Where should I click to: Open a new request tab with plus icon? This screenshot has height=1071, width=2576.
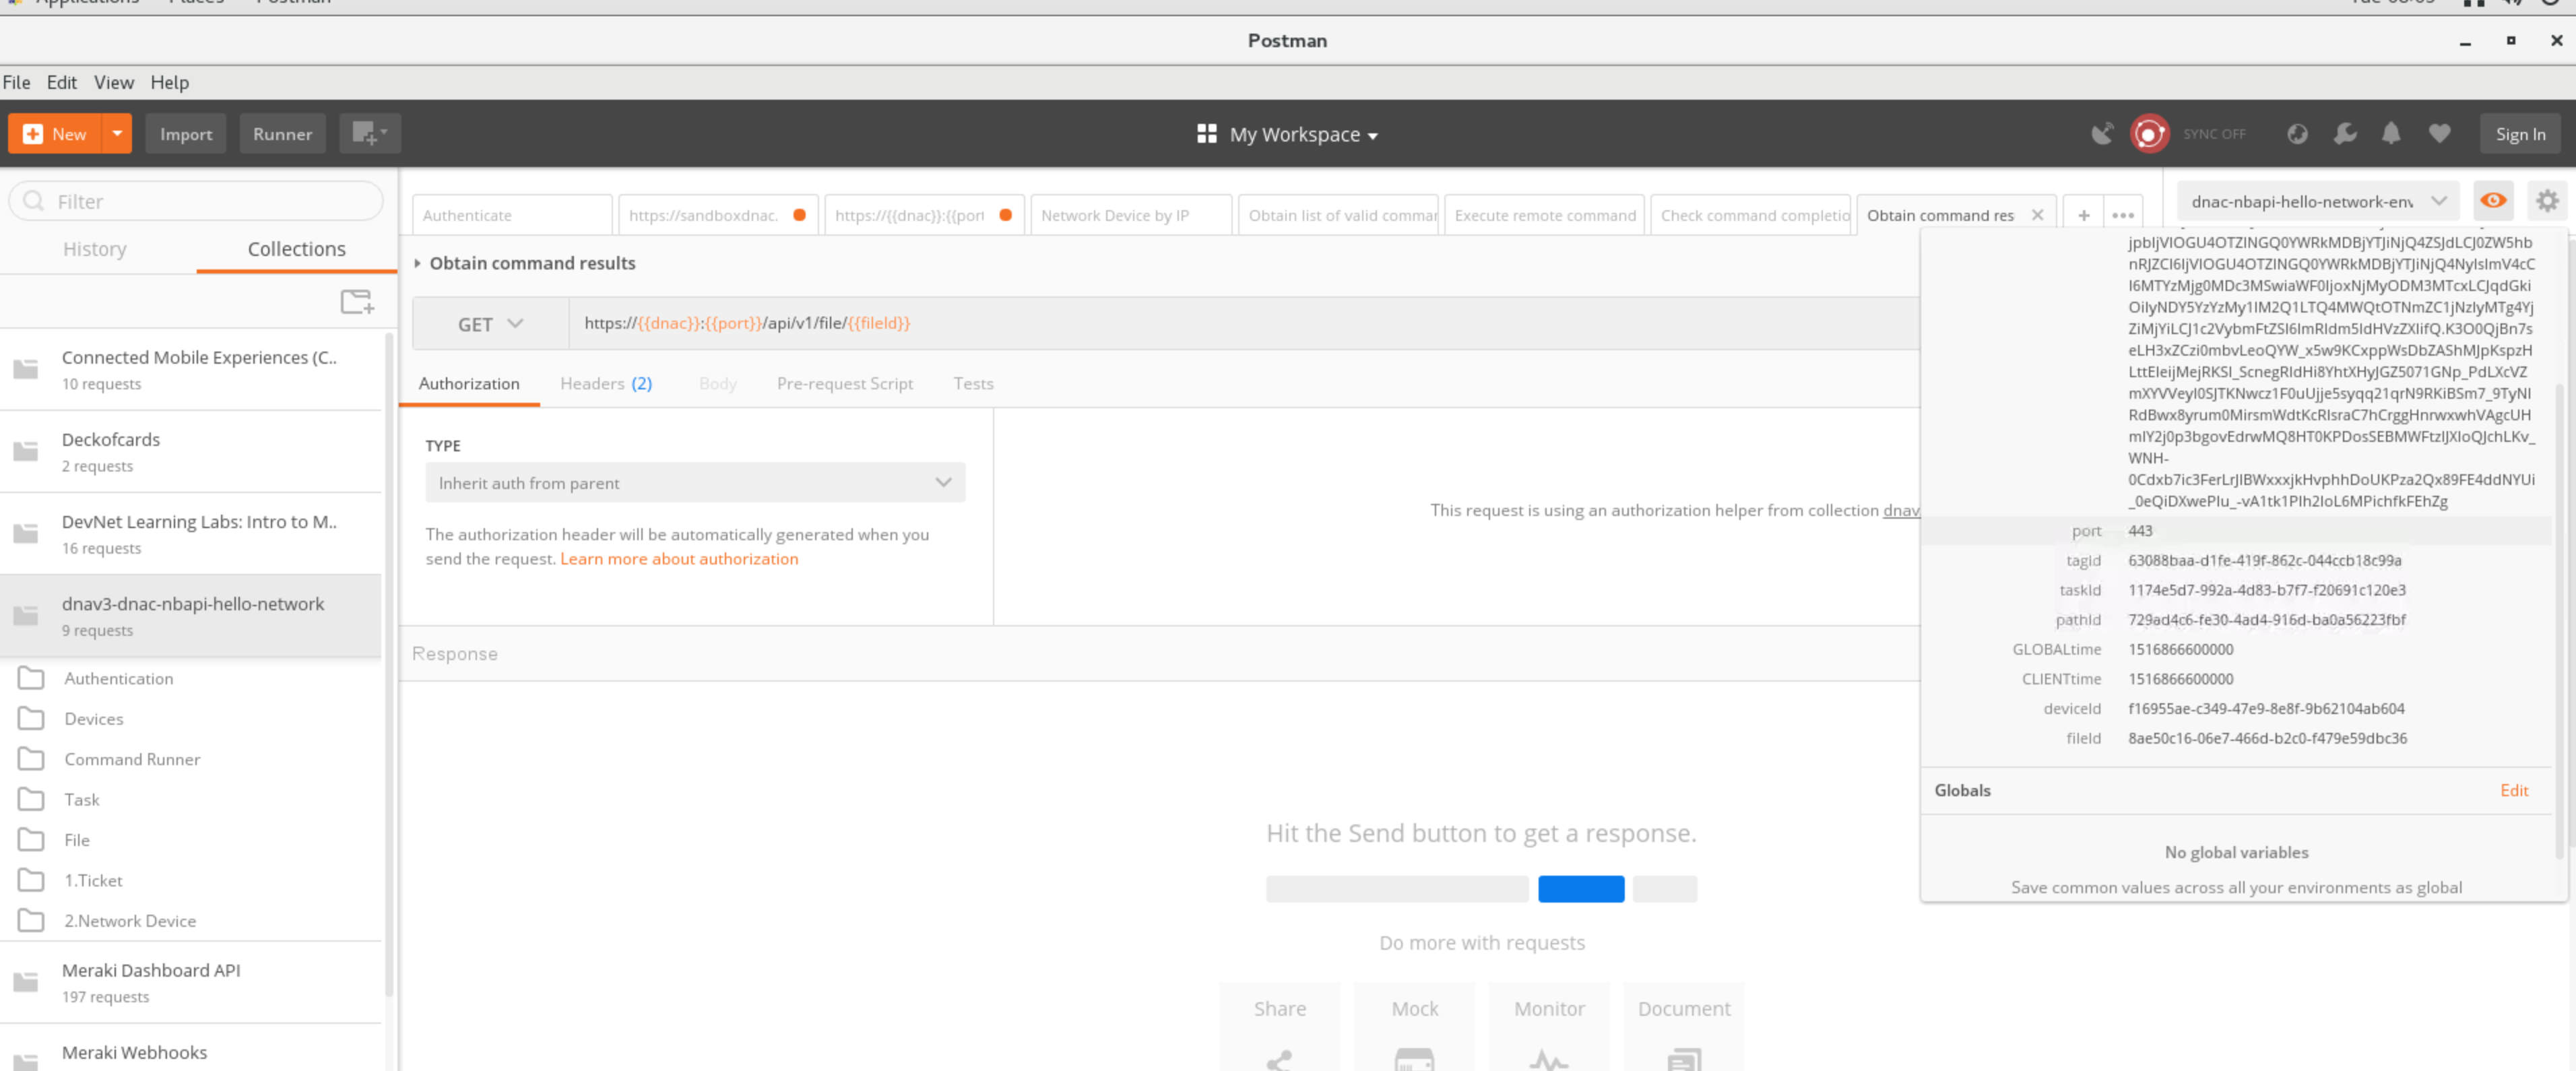(2083, 214)
